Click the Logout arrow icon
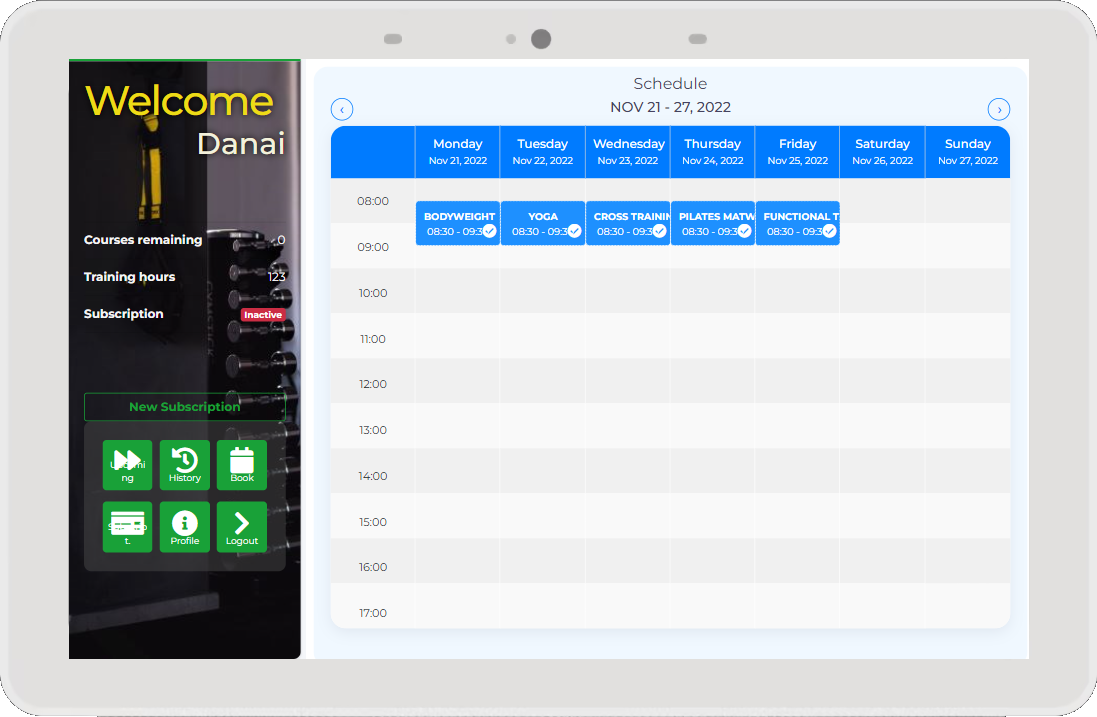 point(242,527)
